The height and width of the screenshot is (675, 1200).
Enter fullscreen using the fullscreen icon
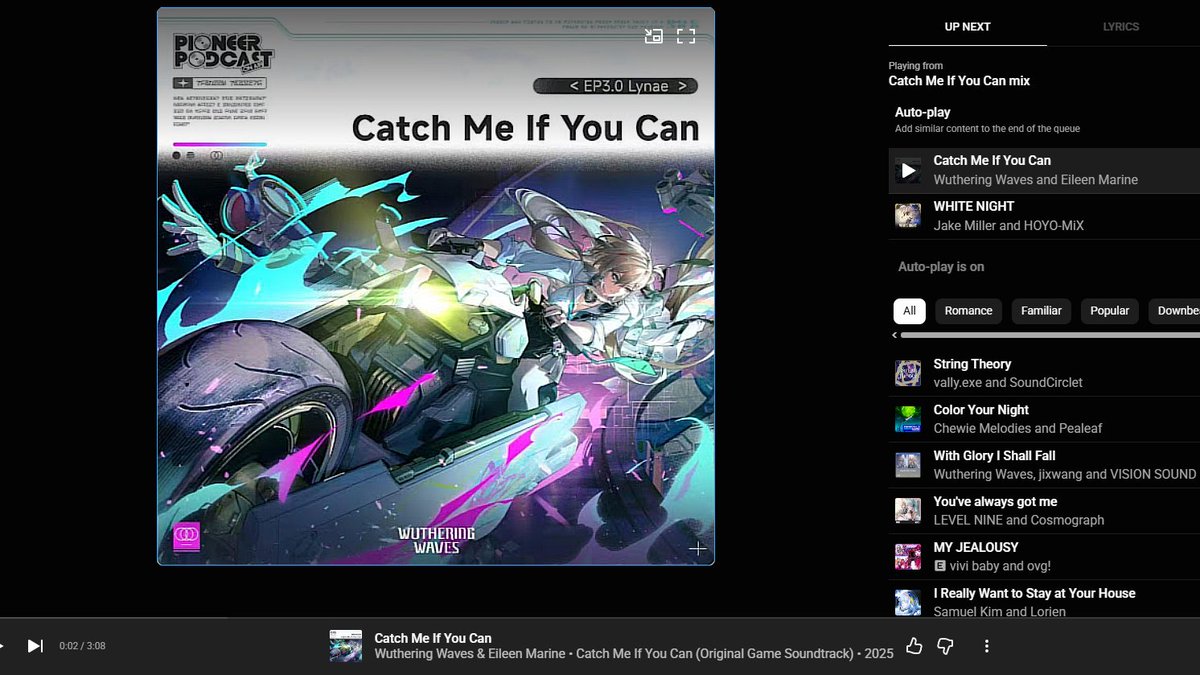pos(686,36)
